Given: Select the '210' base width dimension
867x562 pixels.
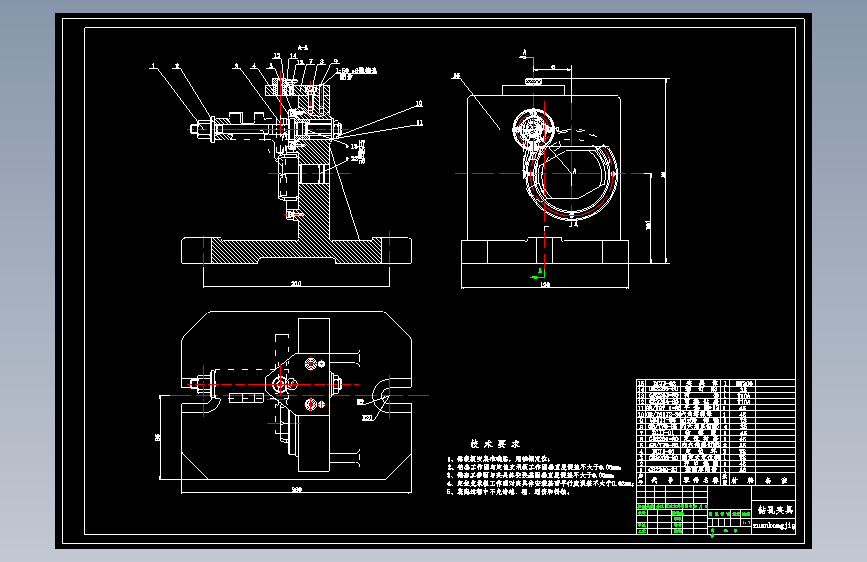Looking at the screenshot, I should coord(296,284).
